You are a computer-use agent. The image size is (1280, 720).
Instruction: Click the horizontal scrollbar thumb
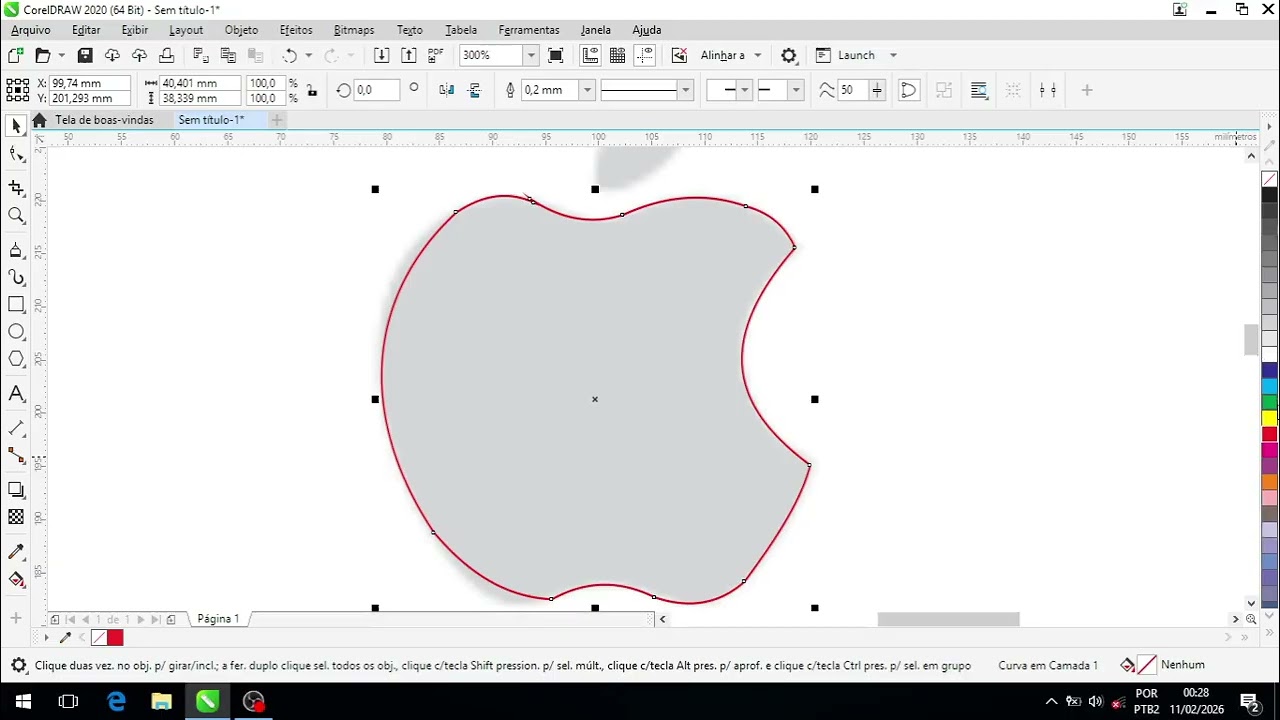pyautogui.click(x=948, y=619)
